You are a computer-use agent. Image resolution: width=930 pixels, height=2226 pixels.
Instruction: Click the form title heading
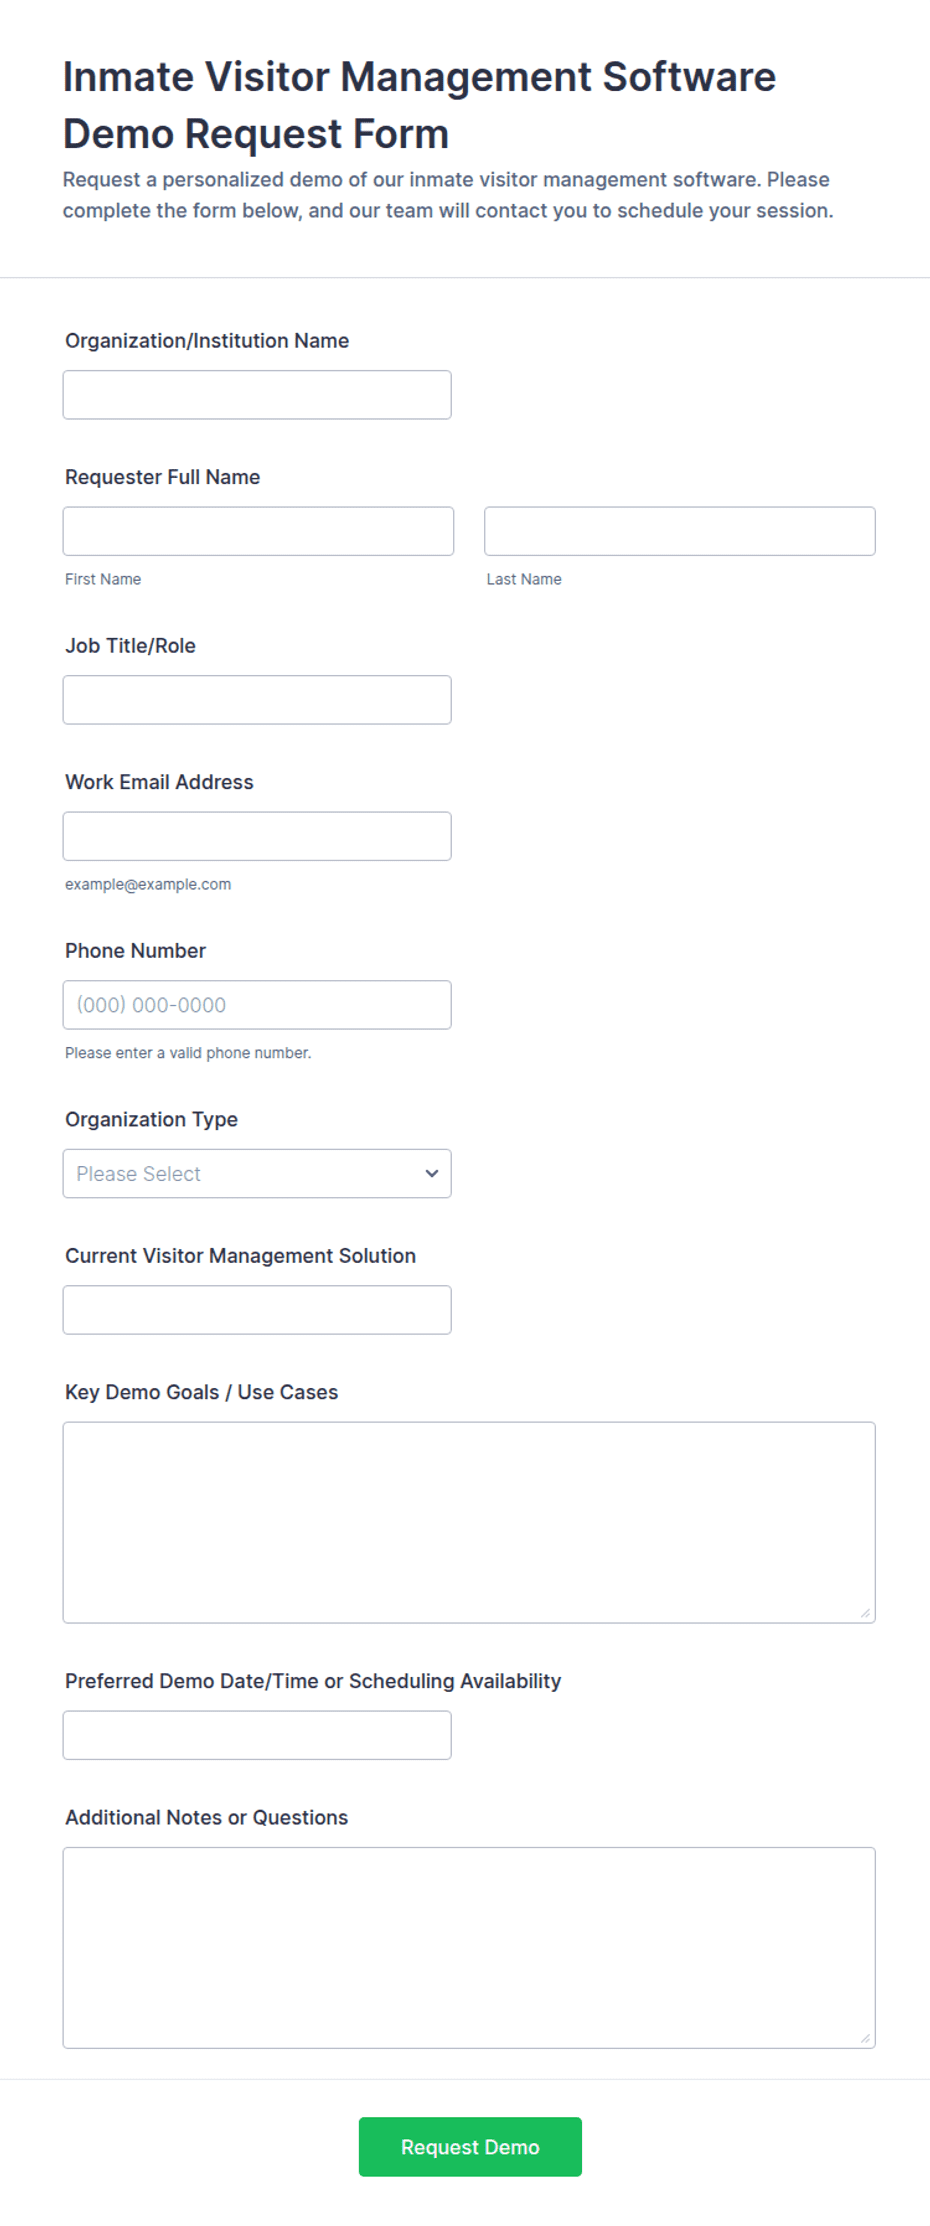419,105
